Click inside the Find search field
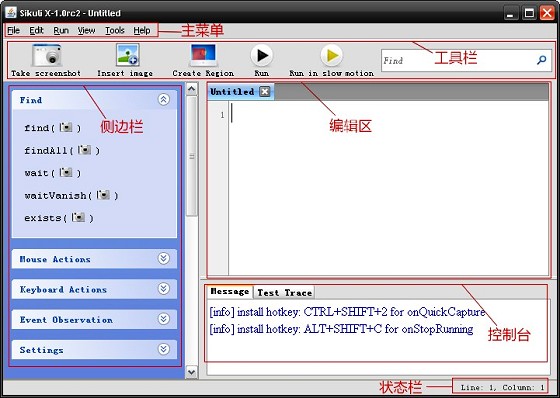Screen dimensions: 560x398 pyautogui.click(x=458, y=60)
